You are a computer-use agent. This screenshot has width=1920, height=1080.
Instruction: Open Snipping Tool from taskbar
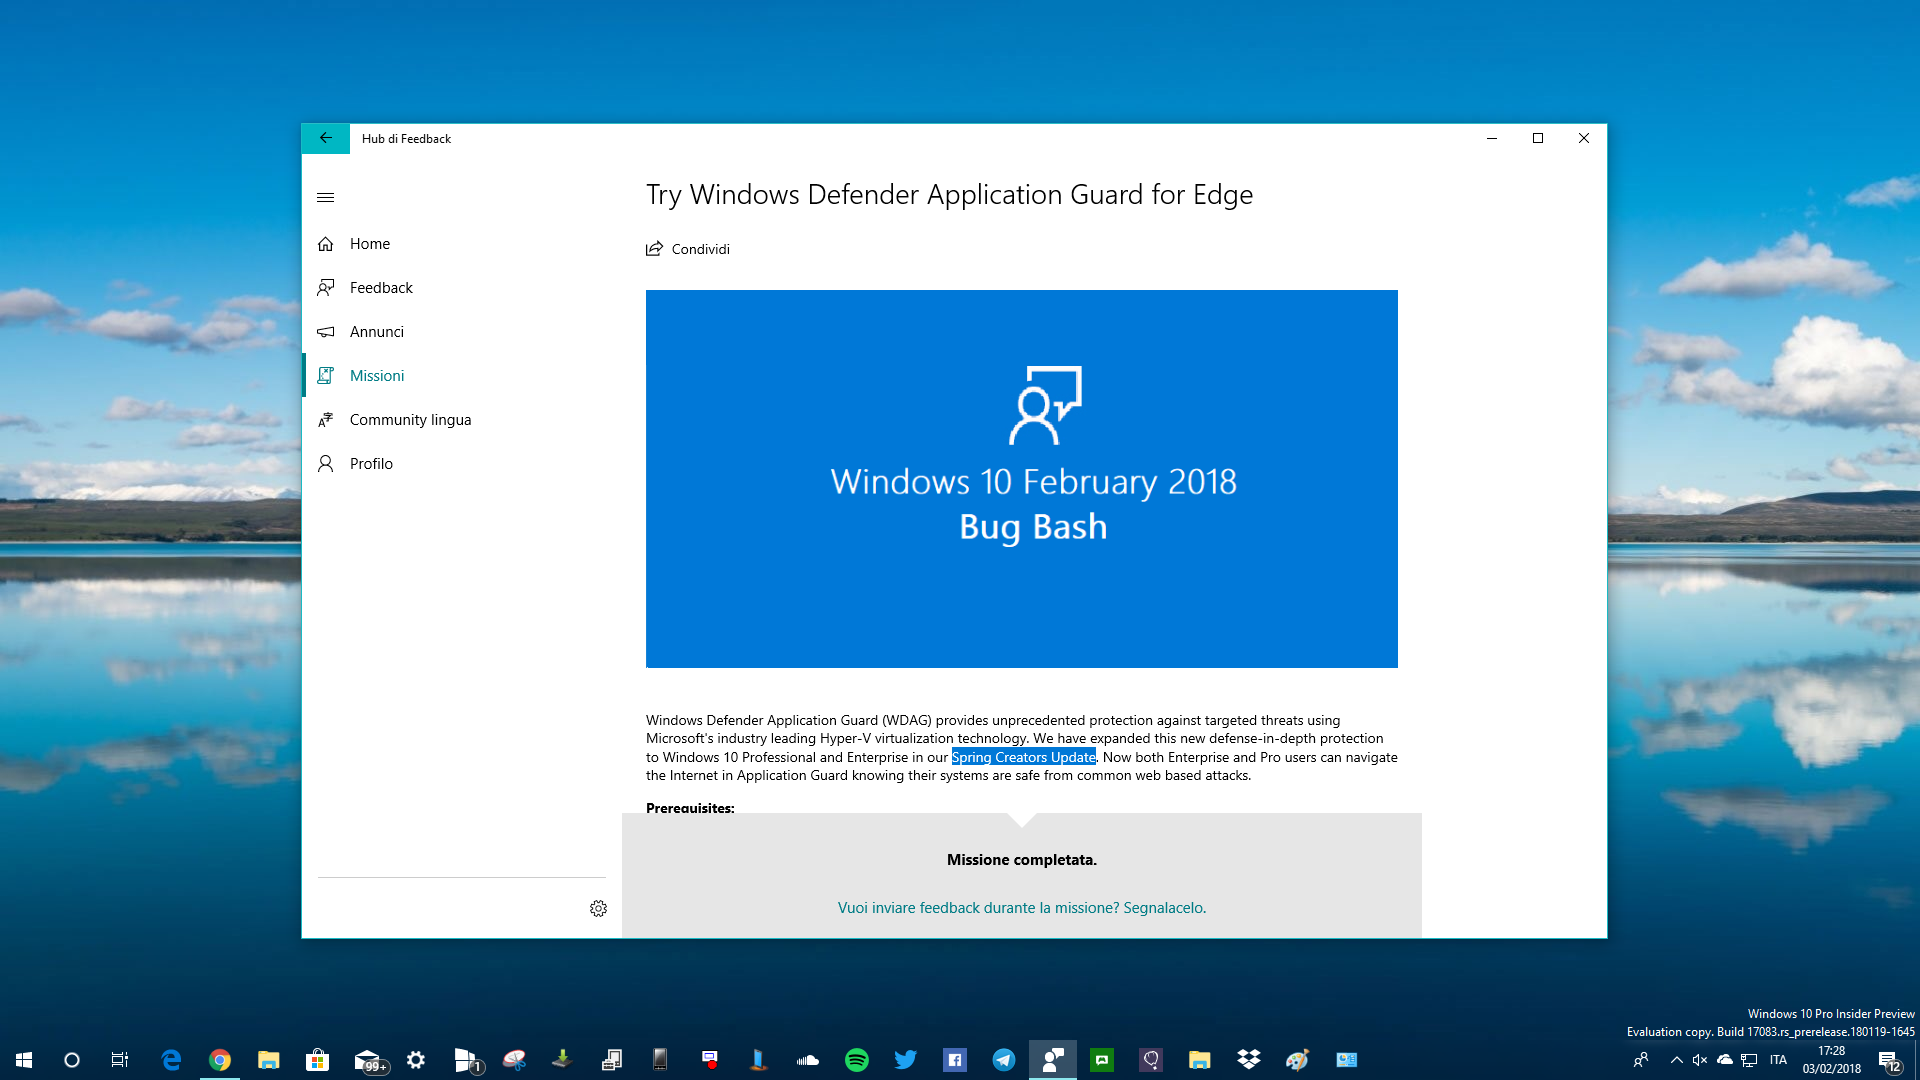[x=514, y=1060]
